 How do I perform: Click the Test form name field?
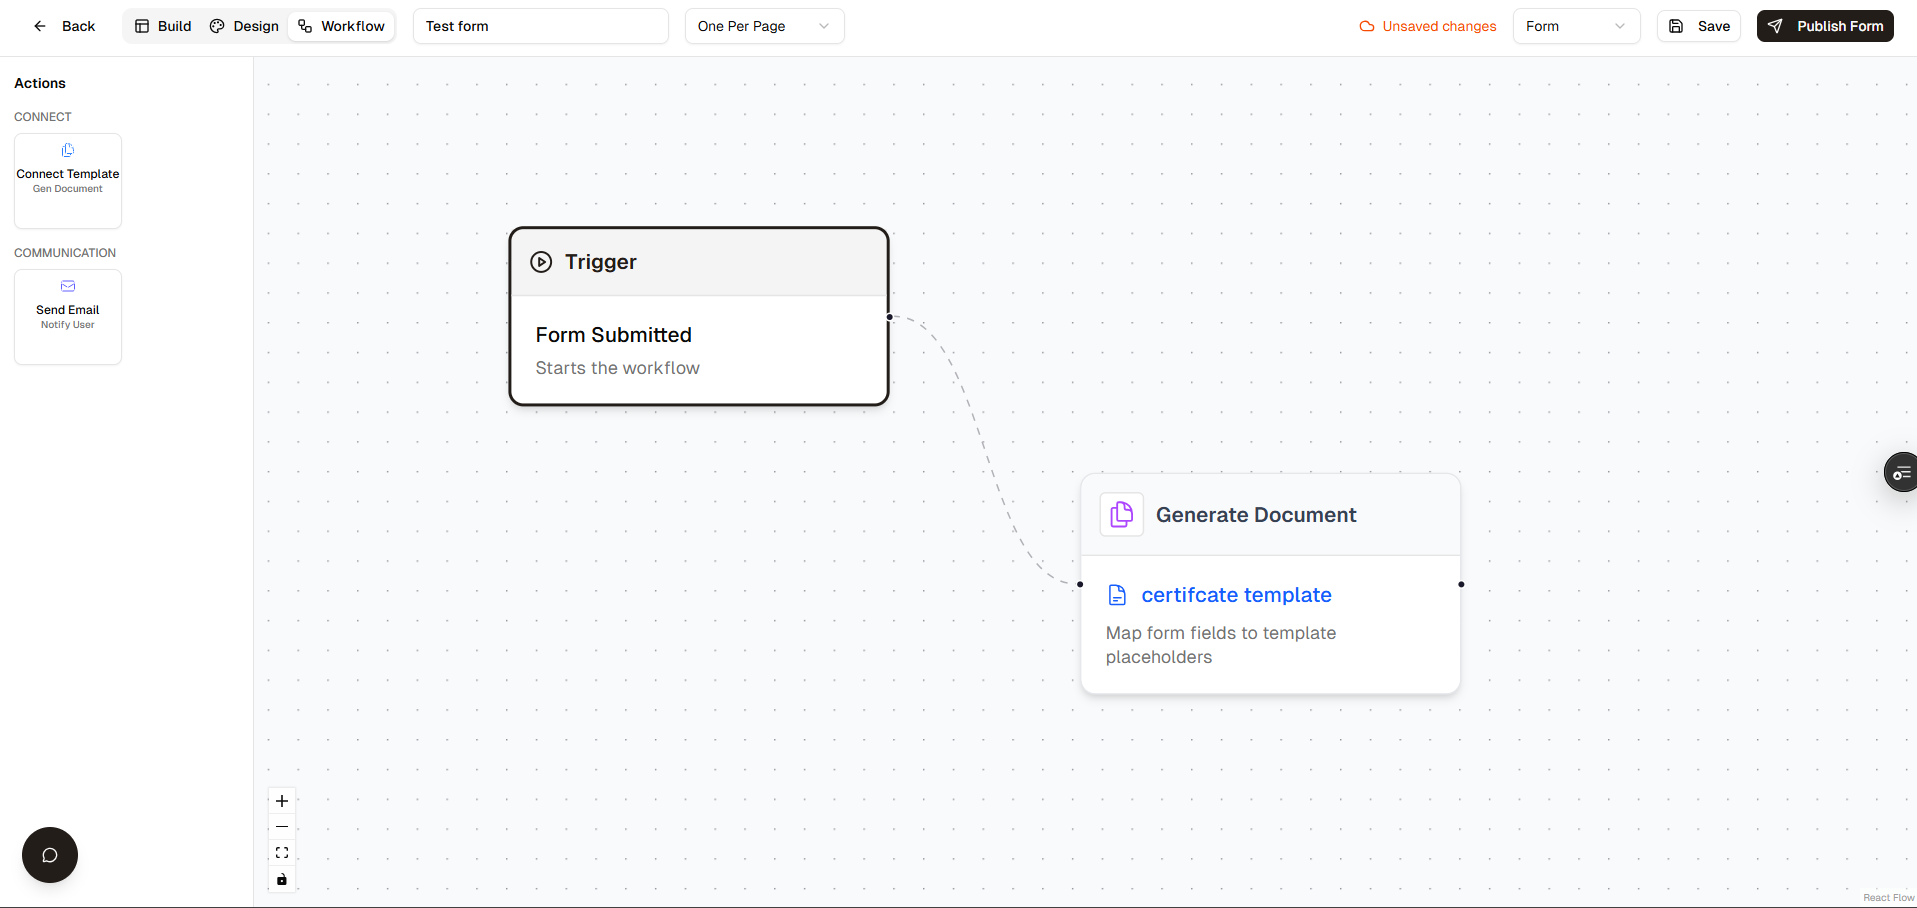(x=540, y=26)
